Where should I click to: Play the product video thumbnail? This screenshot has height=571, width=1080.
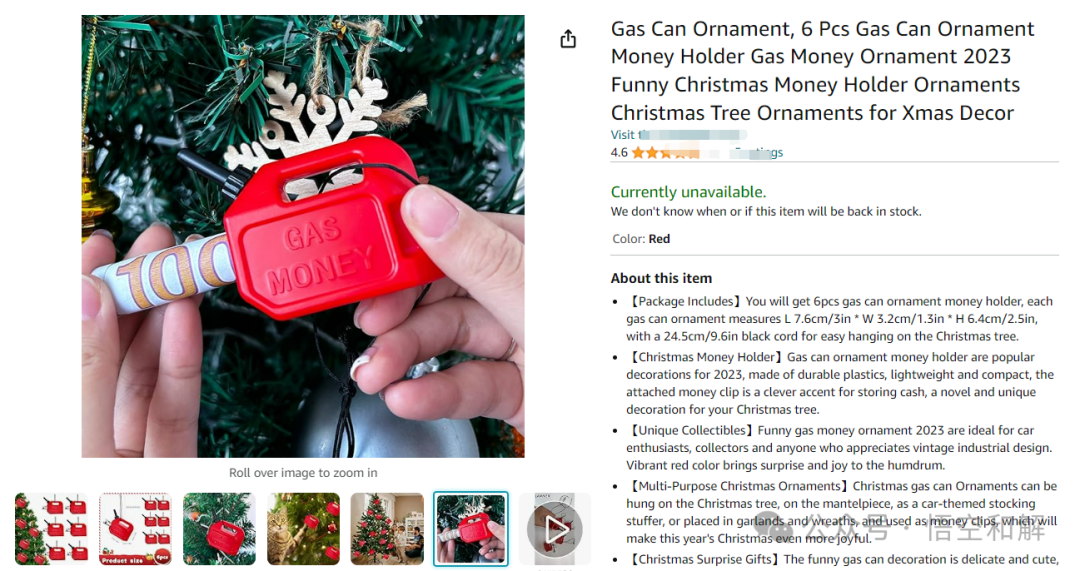coord(554,529)
